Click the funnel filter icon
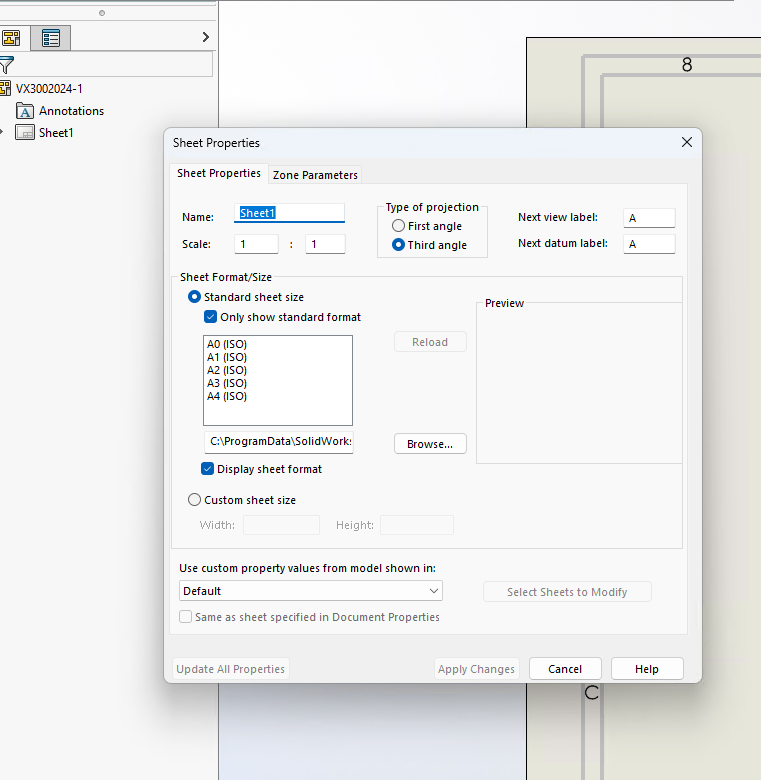 6,66
